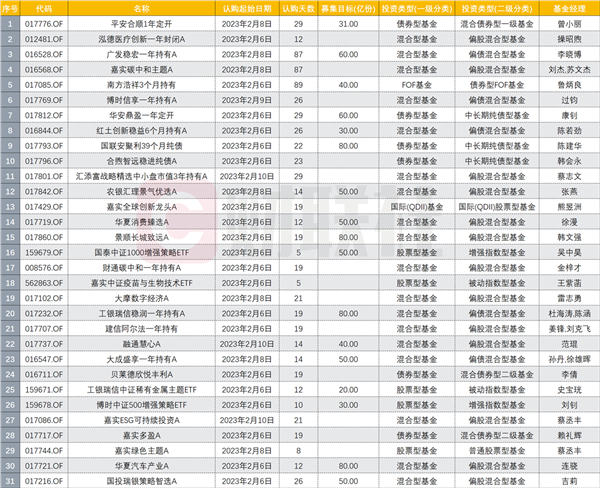The height and width of the screenshot is (488, 600).
Task: Click code cell 159679.OF
Action: pyautogui.click(x=44, y=253)
